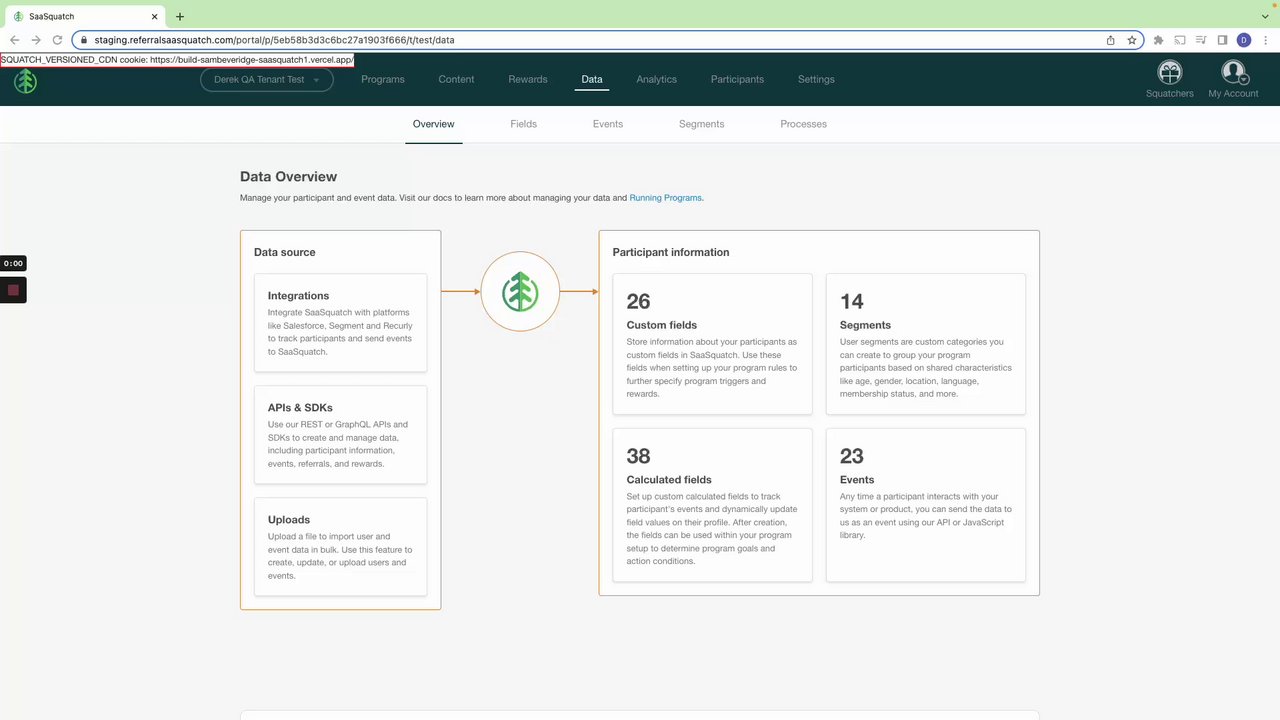Expand the tab search chevron

(x=1265, y=16)
